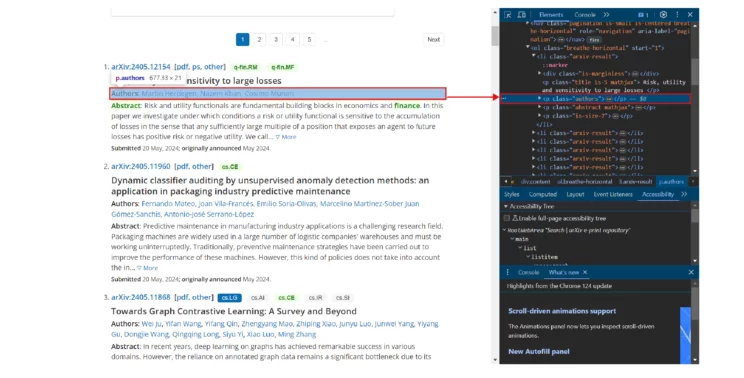Close the What's new drawer tab
This screenshot has height=378, width=744.
(x=585, y=272)
